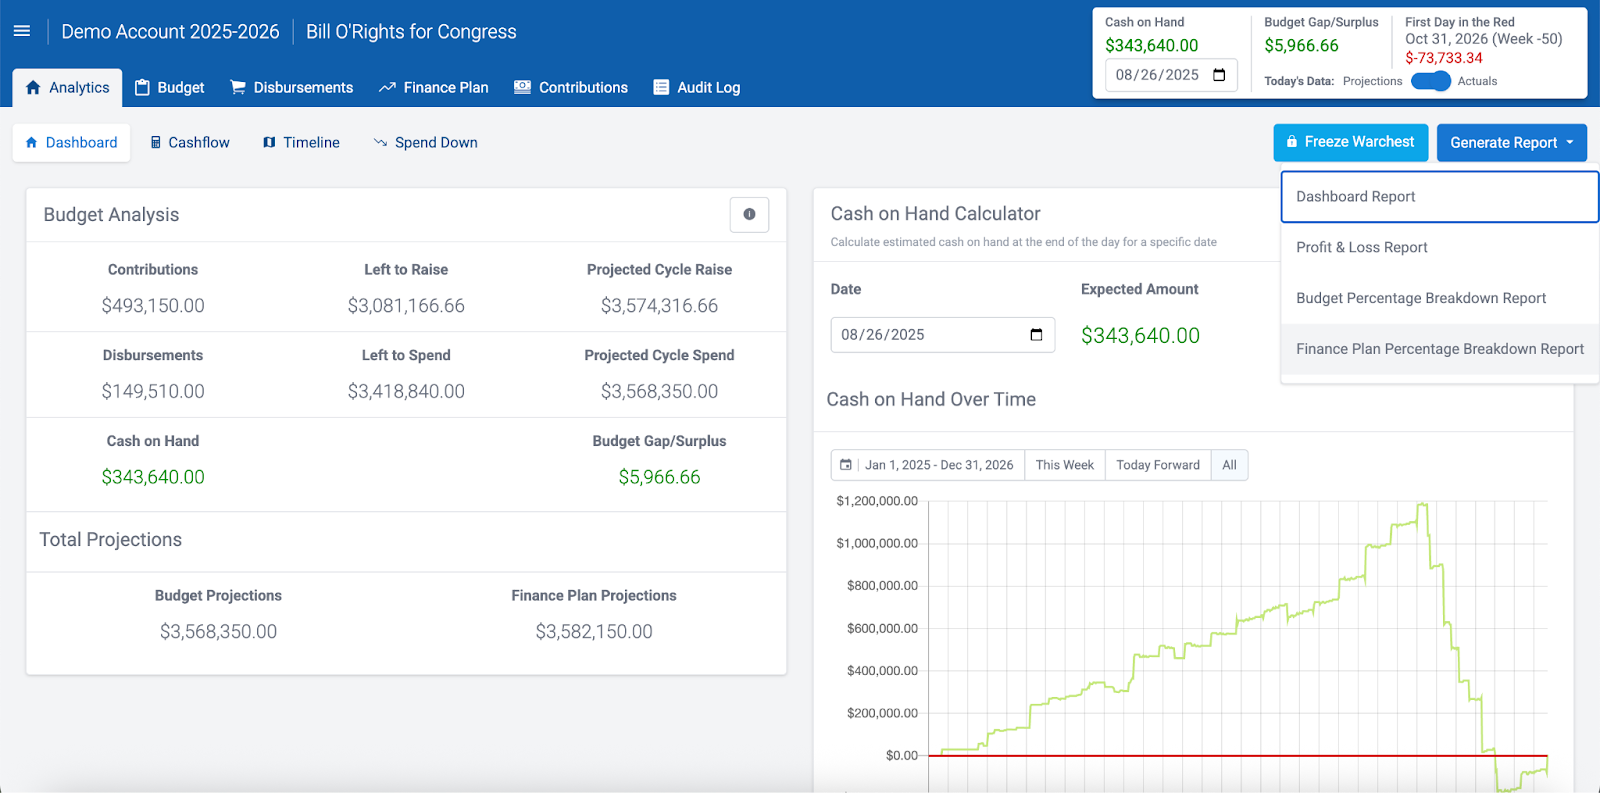Switch to the Budget tab
The height and width of the screenshot is (793, 1600).
(170, 87)
